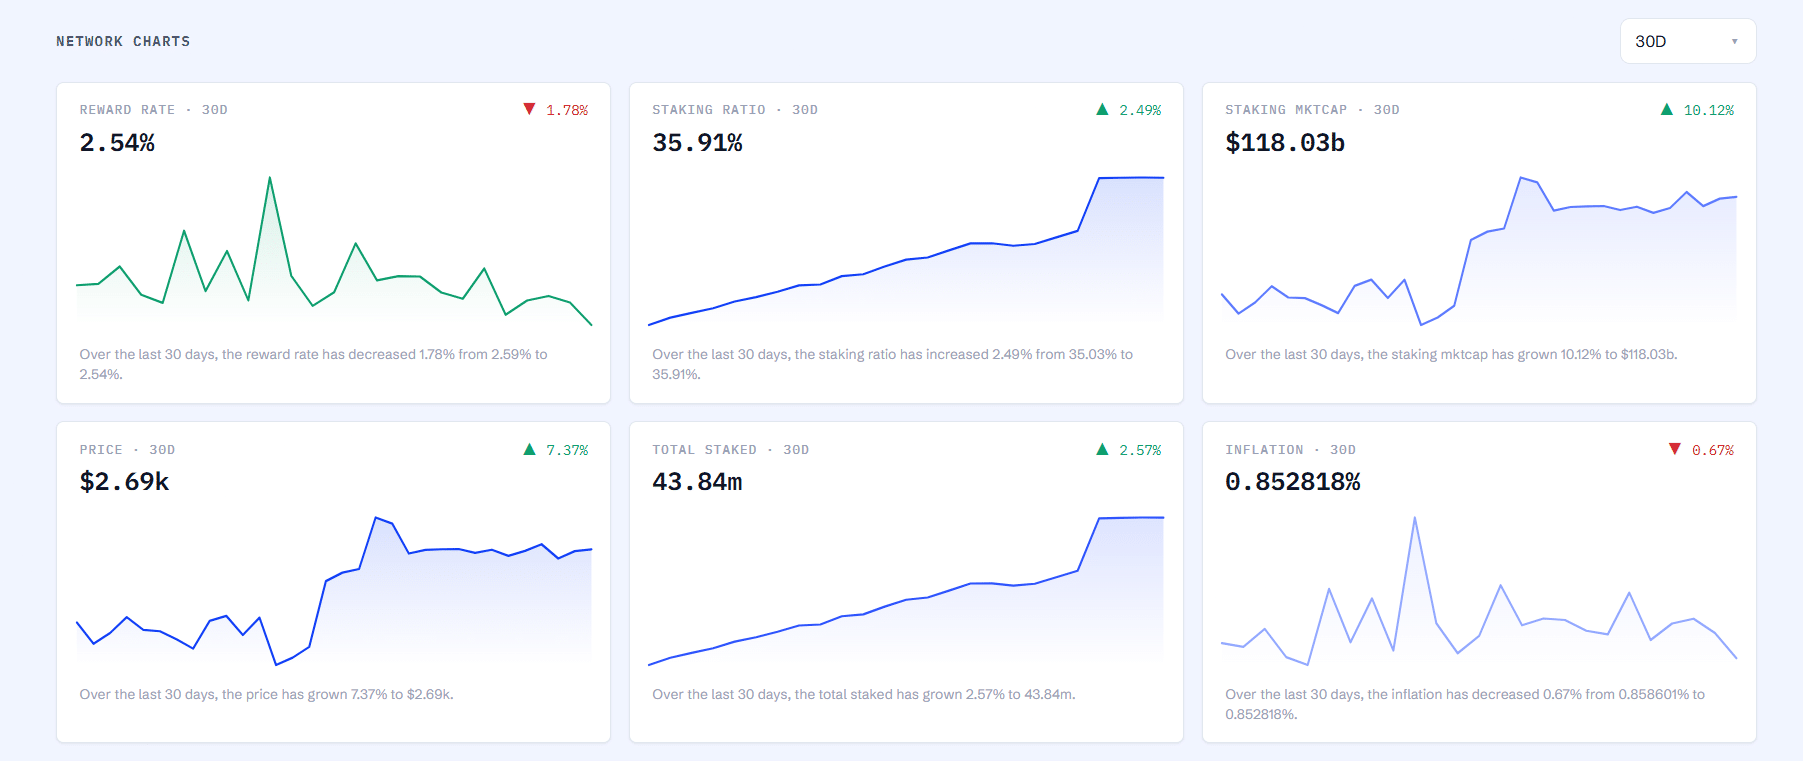Click the total staked grown summary text
Viewport: 1803px width, 761px height.
864,694
